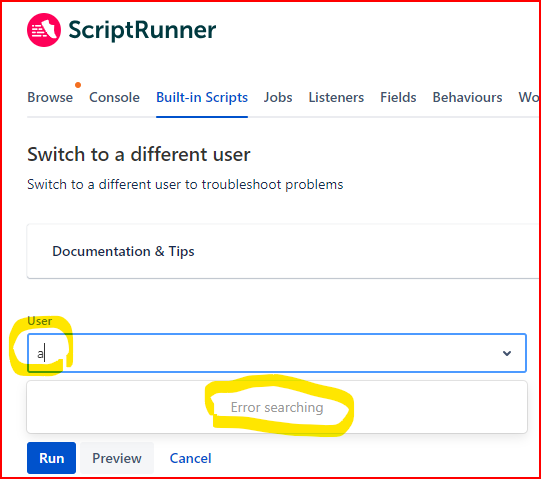Open the Fields tab
Image resolution: width=541 pixels, height=479 pixels.
398,98
